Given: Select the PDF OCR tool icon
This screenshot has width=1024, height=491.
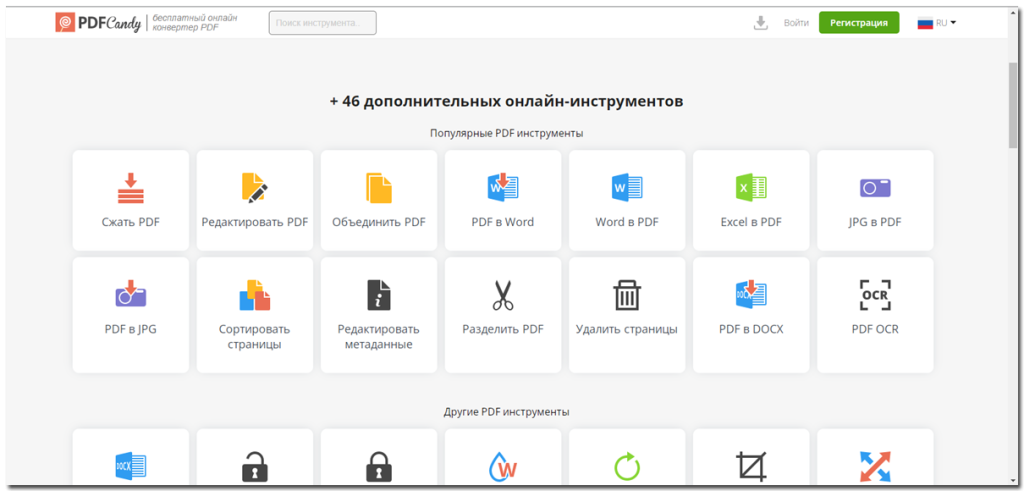Looking at the screenshot, I should coord(875,295).
